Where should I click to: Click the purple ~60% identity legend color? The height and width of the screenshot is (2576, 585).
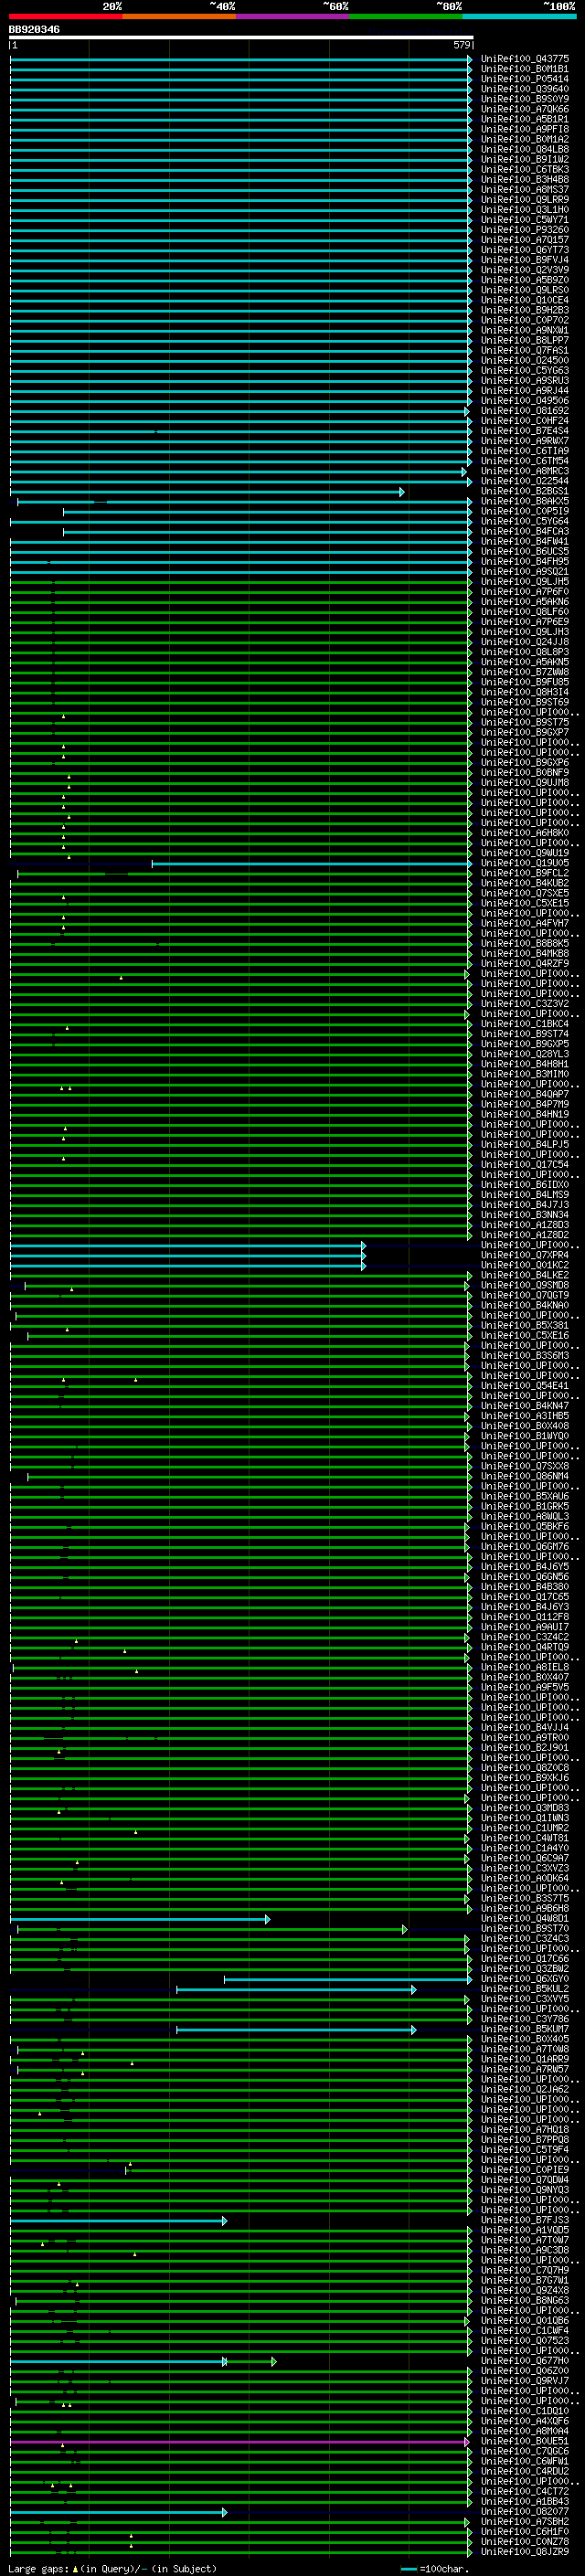coord(293,16)
